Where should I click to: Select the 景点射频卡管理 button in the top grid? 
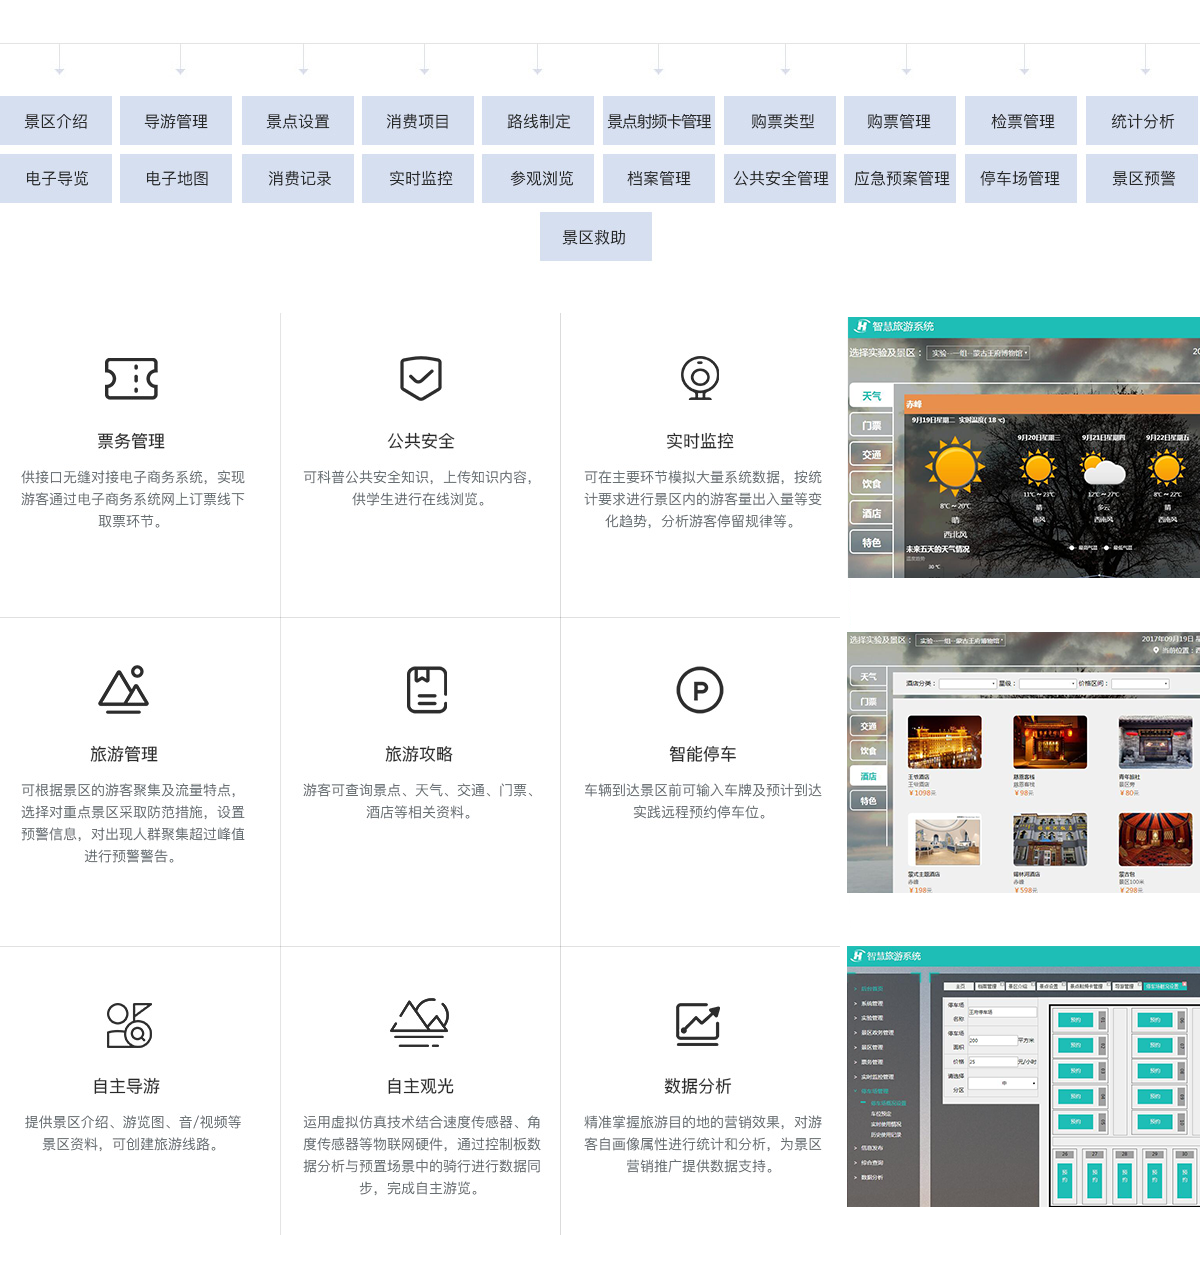pos(659,121)
